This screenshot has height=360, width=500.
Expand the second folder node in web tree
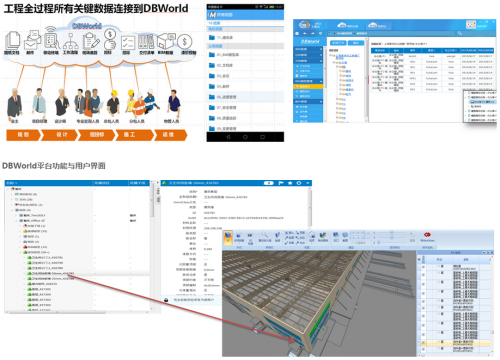coord(335,62)
